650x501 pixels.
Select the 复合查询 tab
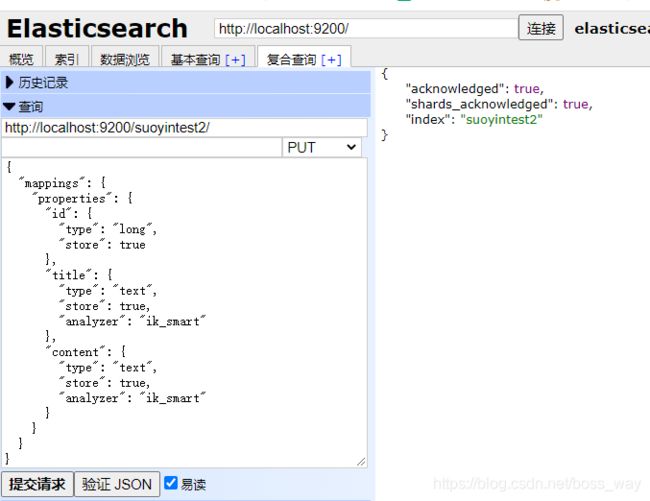point(291,60)
